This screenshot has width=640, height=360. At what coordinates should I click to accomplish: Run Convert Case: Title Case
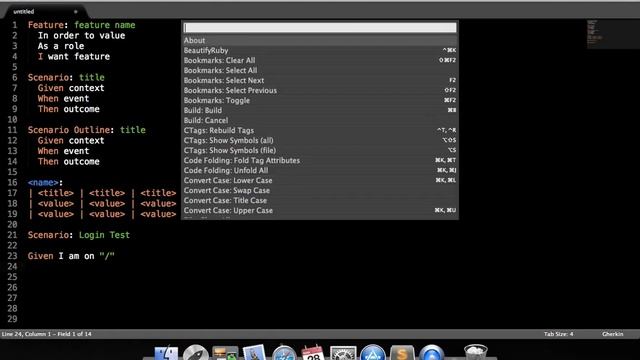[320, 200]
